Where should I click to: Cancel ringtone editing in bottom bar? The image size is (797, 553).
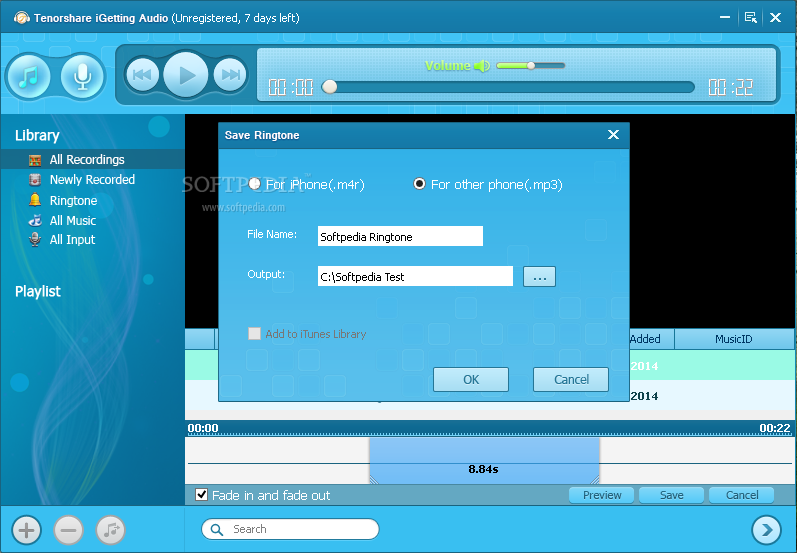742,495
